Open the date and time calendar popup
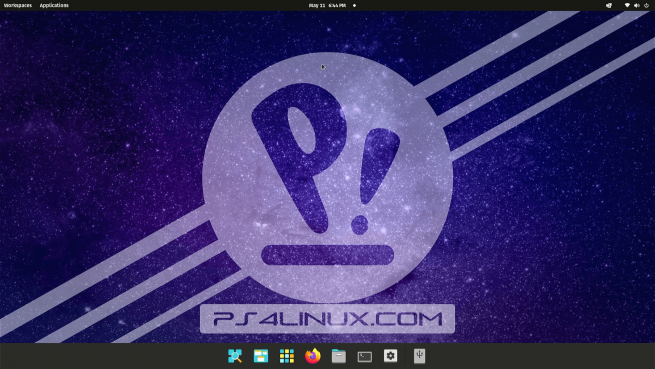 click(x=327, y=5)
